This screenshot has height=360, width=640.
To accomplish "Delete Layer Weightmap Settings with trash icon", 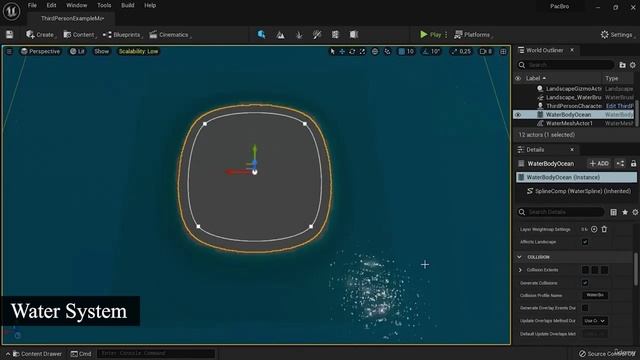I will [604, 229].
